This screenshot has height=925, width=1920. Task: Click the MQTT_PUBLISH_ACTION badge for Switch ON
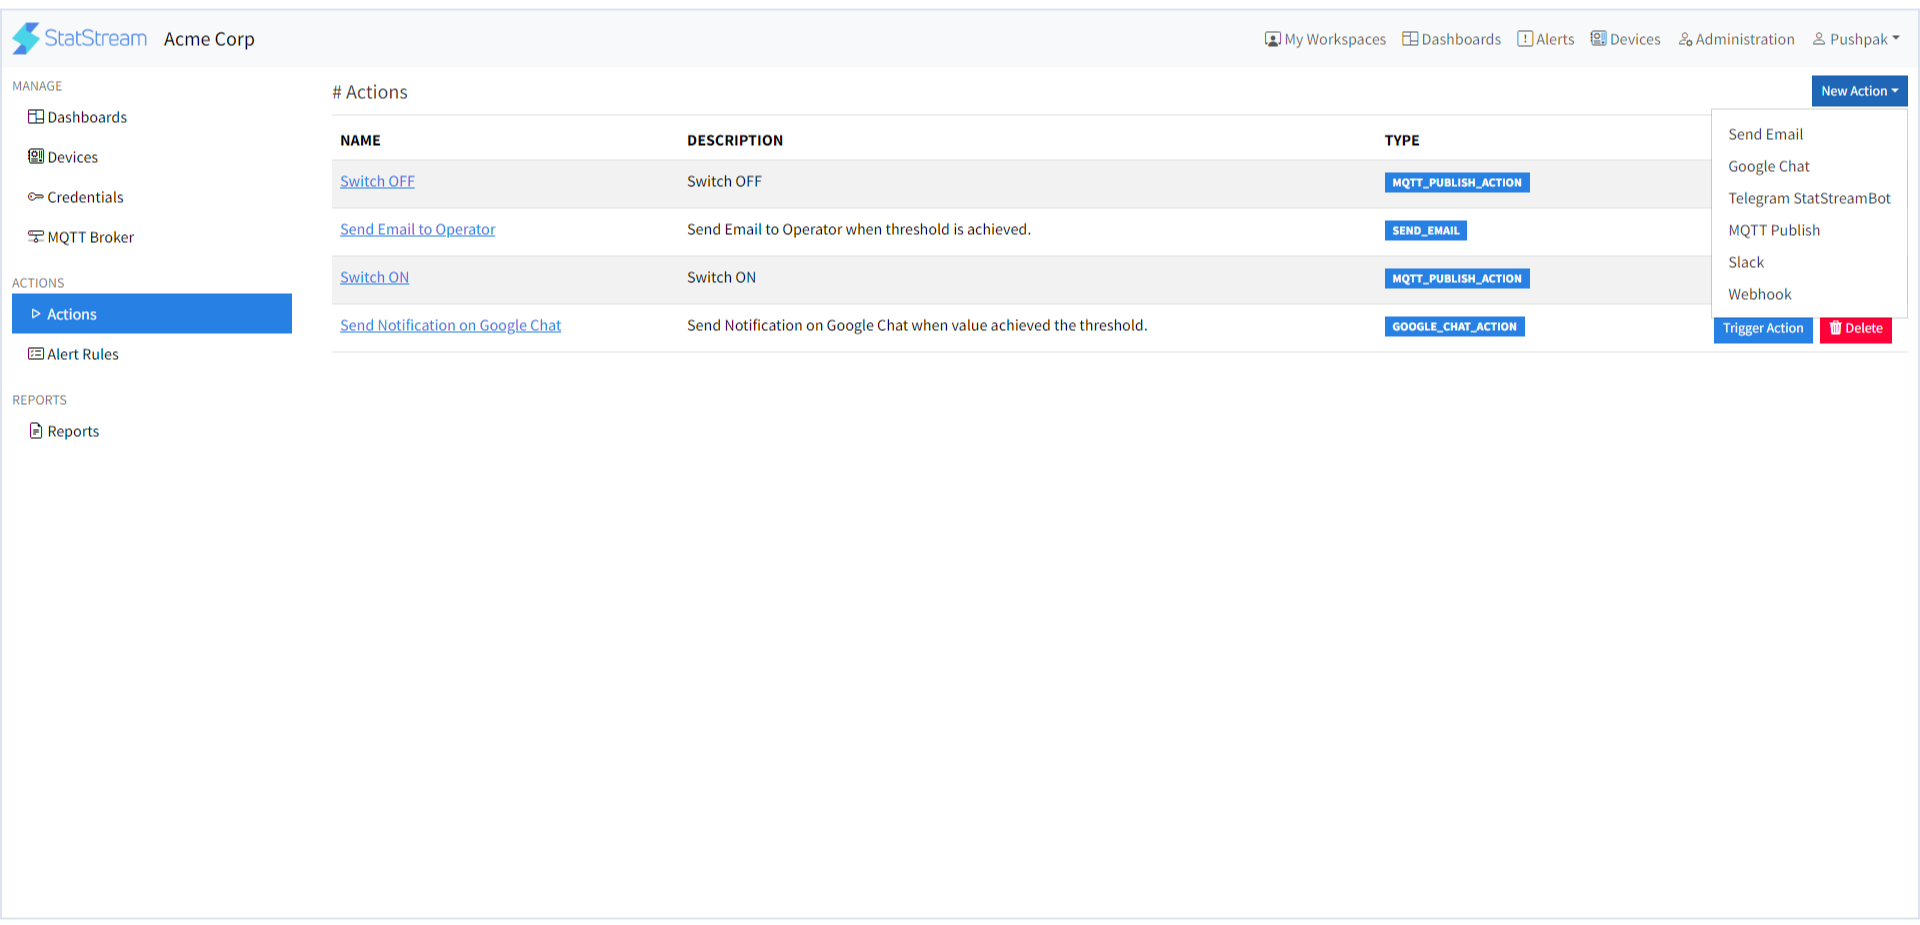pyautogui.click(x=1456, y=279)
